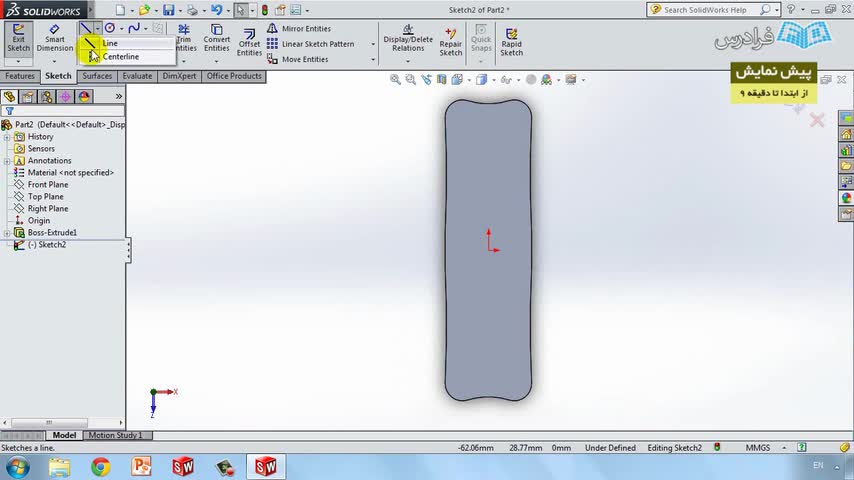Expand the Annotations tree node

[x=7, y=161]
